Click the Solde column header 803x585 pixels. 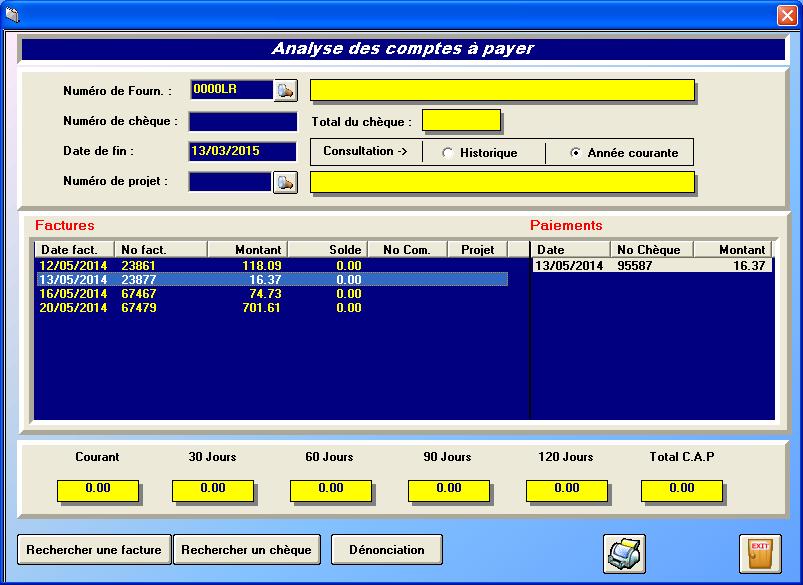pyautogui.click(x=327, y=249)
